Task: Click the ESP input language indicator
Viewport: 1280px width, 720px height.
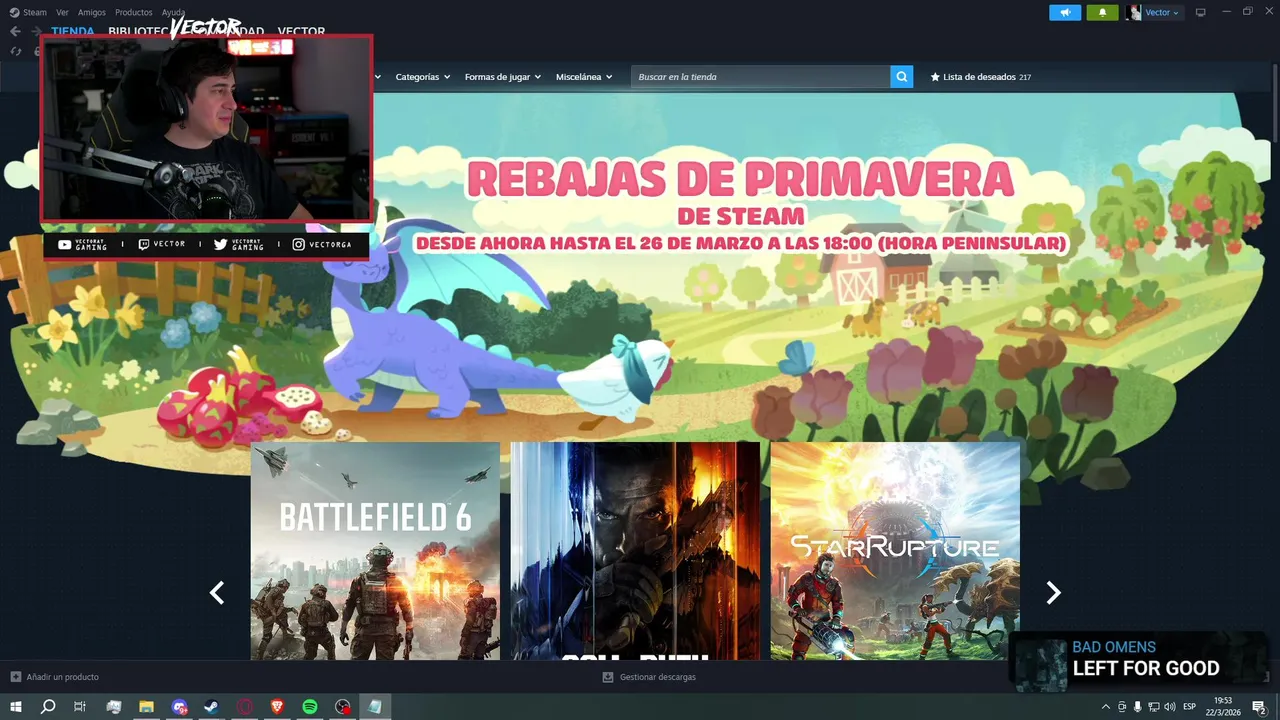Action: point(1189,707)
